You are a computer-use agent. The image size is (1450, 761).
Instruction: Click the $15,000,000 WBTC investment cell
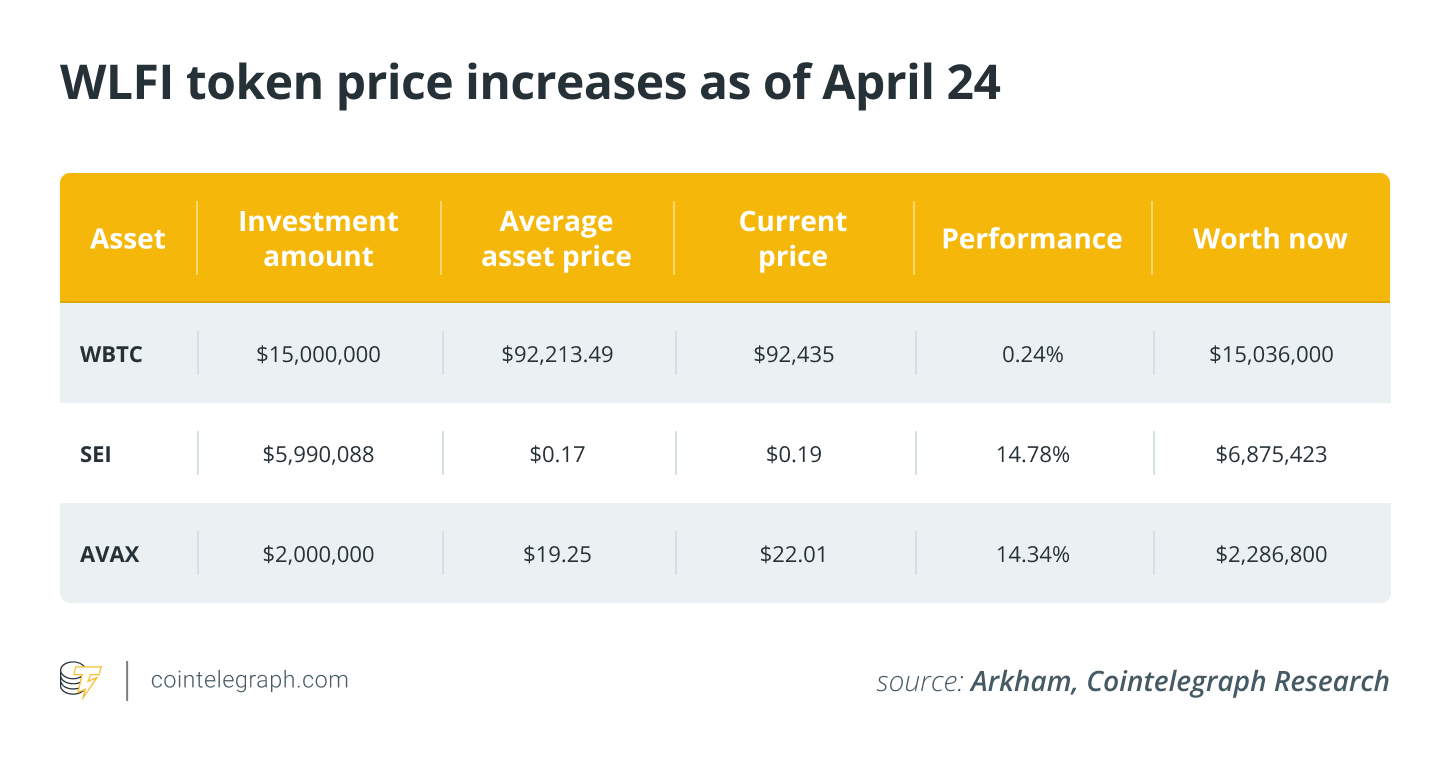click(x=318, y=353)
